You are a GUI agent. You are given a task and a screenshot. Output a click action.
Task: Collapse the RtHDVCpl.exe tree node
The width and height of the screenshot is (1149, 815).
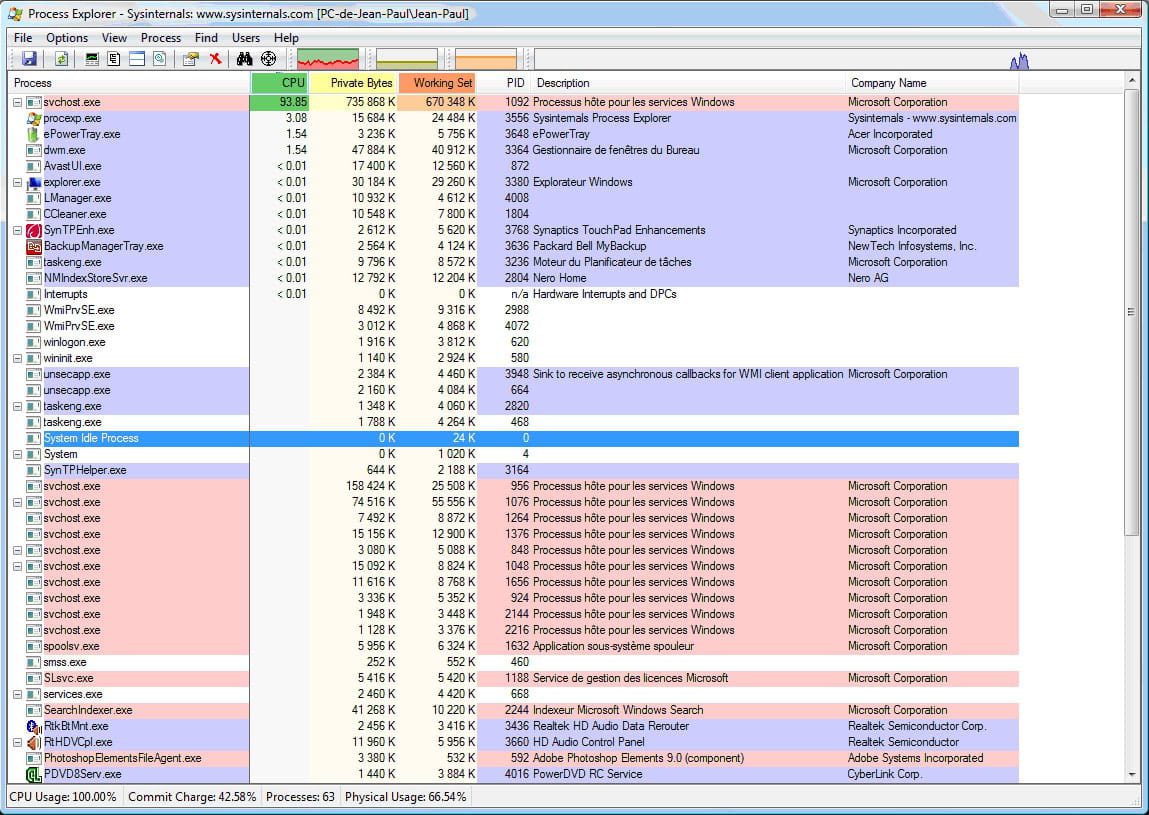pos(18,742)
